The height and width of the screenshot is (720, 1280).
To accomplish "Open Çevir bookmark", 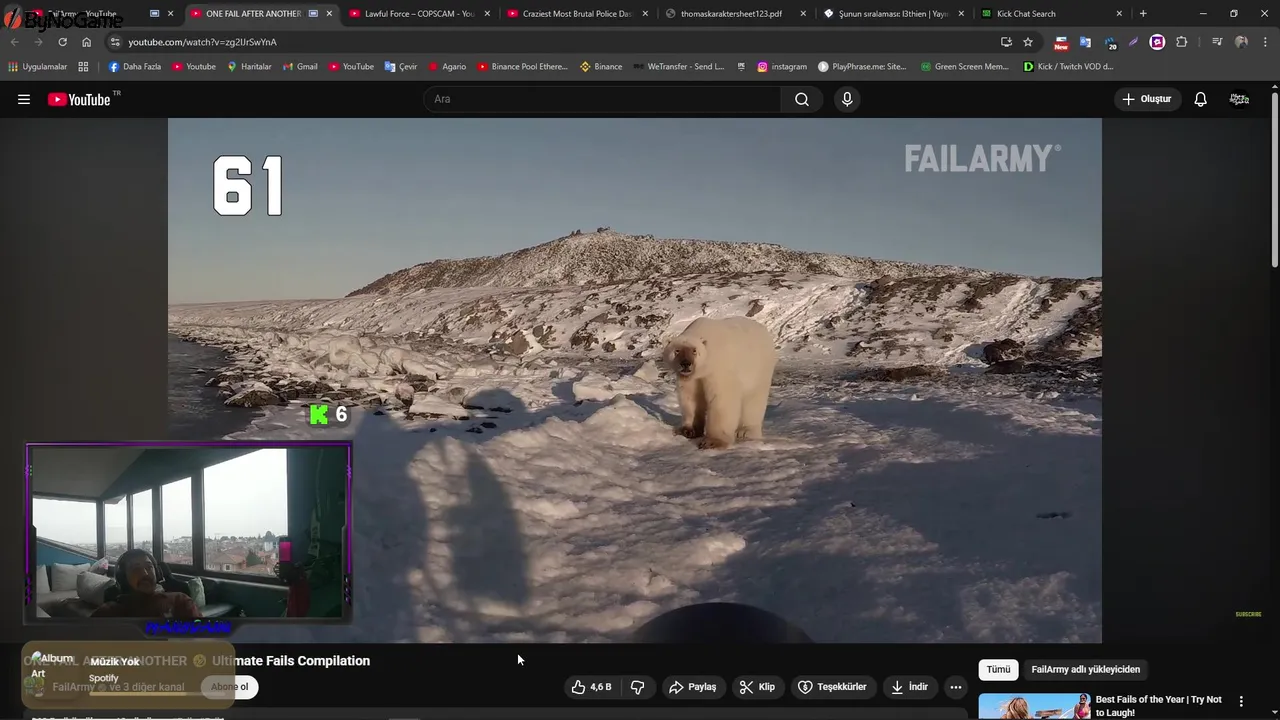I will tap(400, 66).
